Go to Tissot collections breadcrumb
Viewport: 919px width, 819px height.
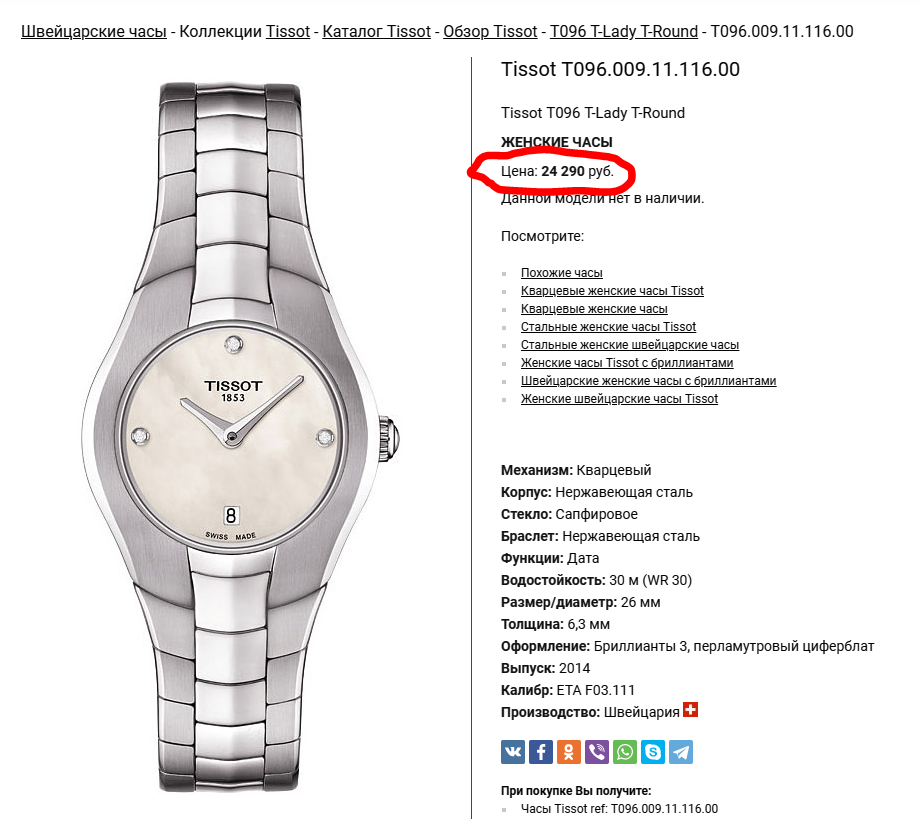(x=288, y=31)
